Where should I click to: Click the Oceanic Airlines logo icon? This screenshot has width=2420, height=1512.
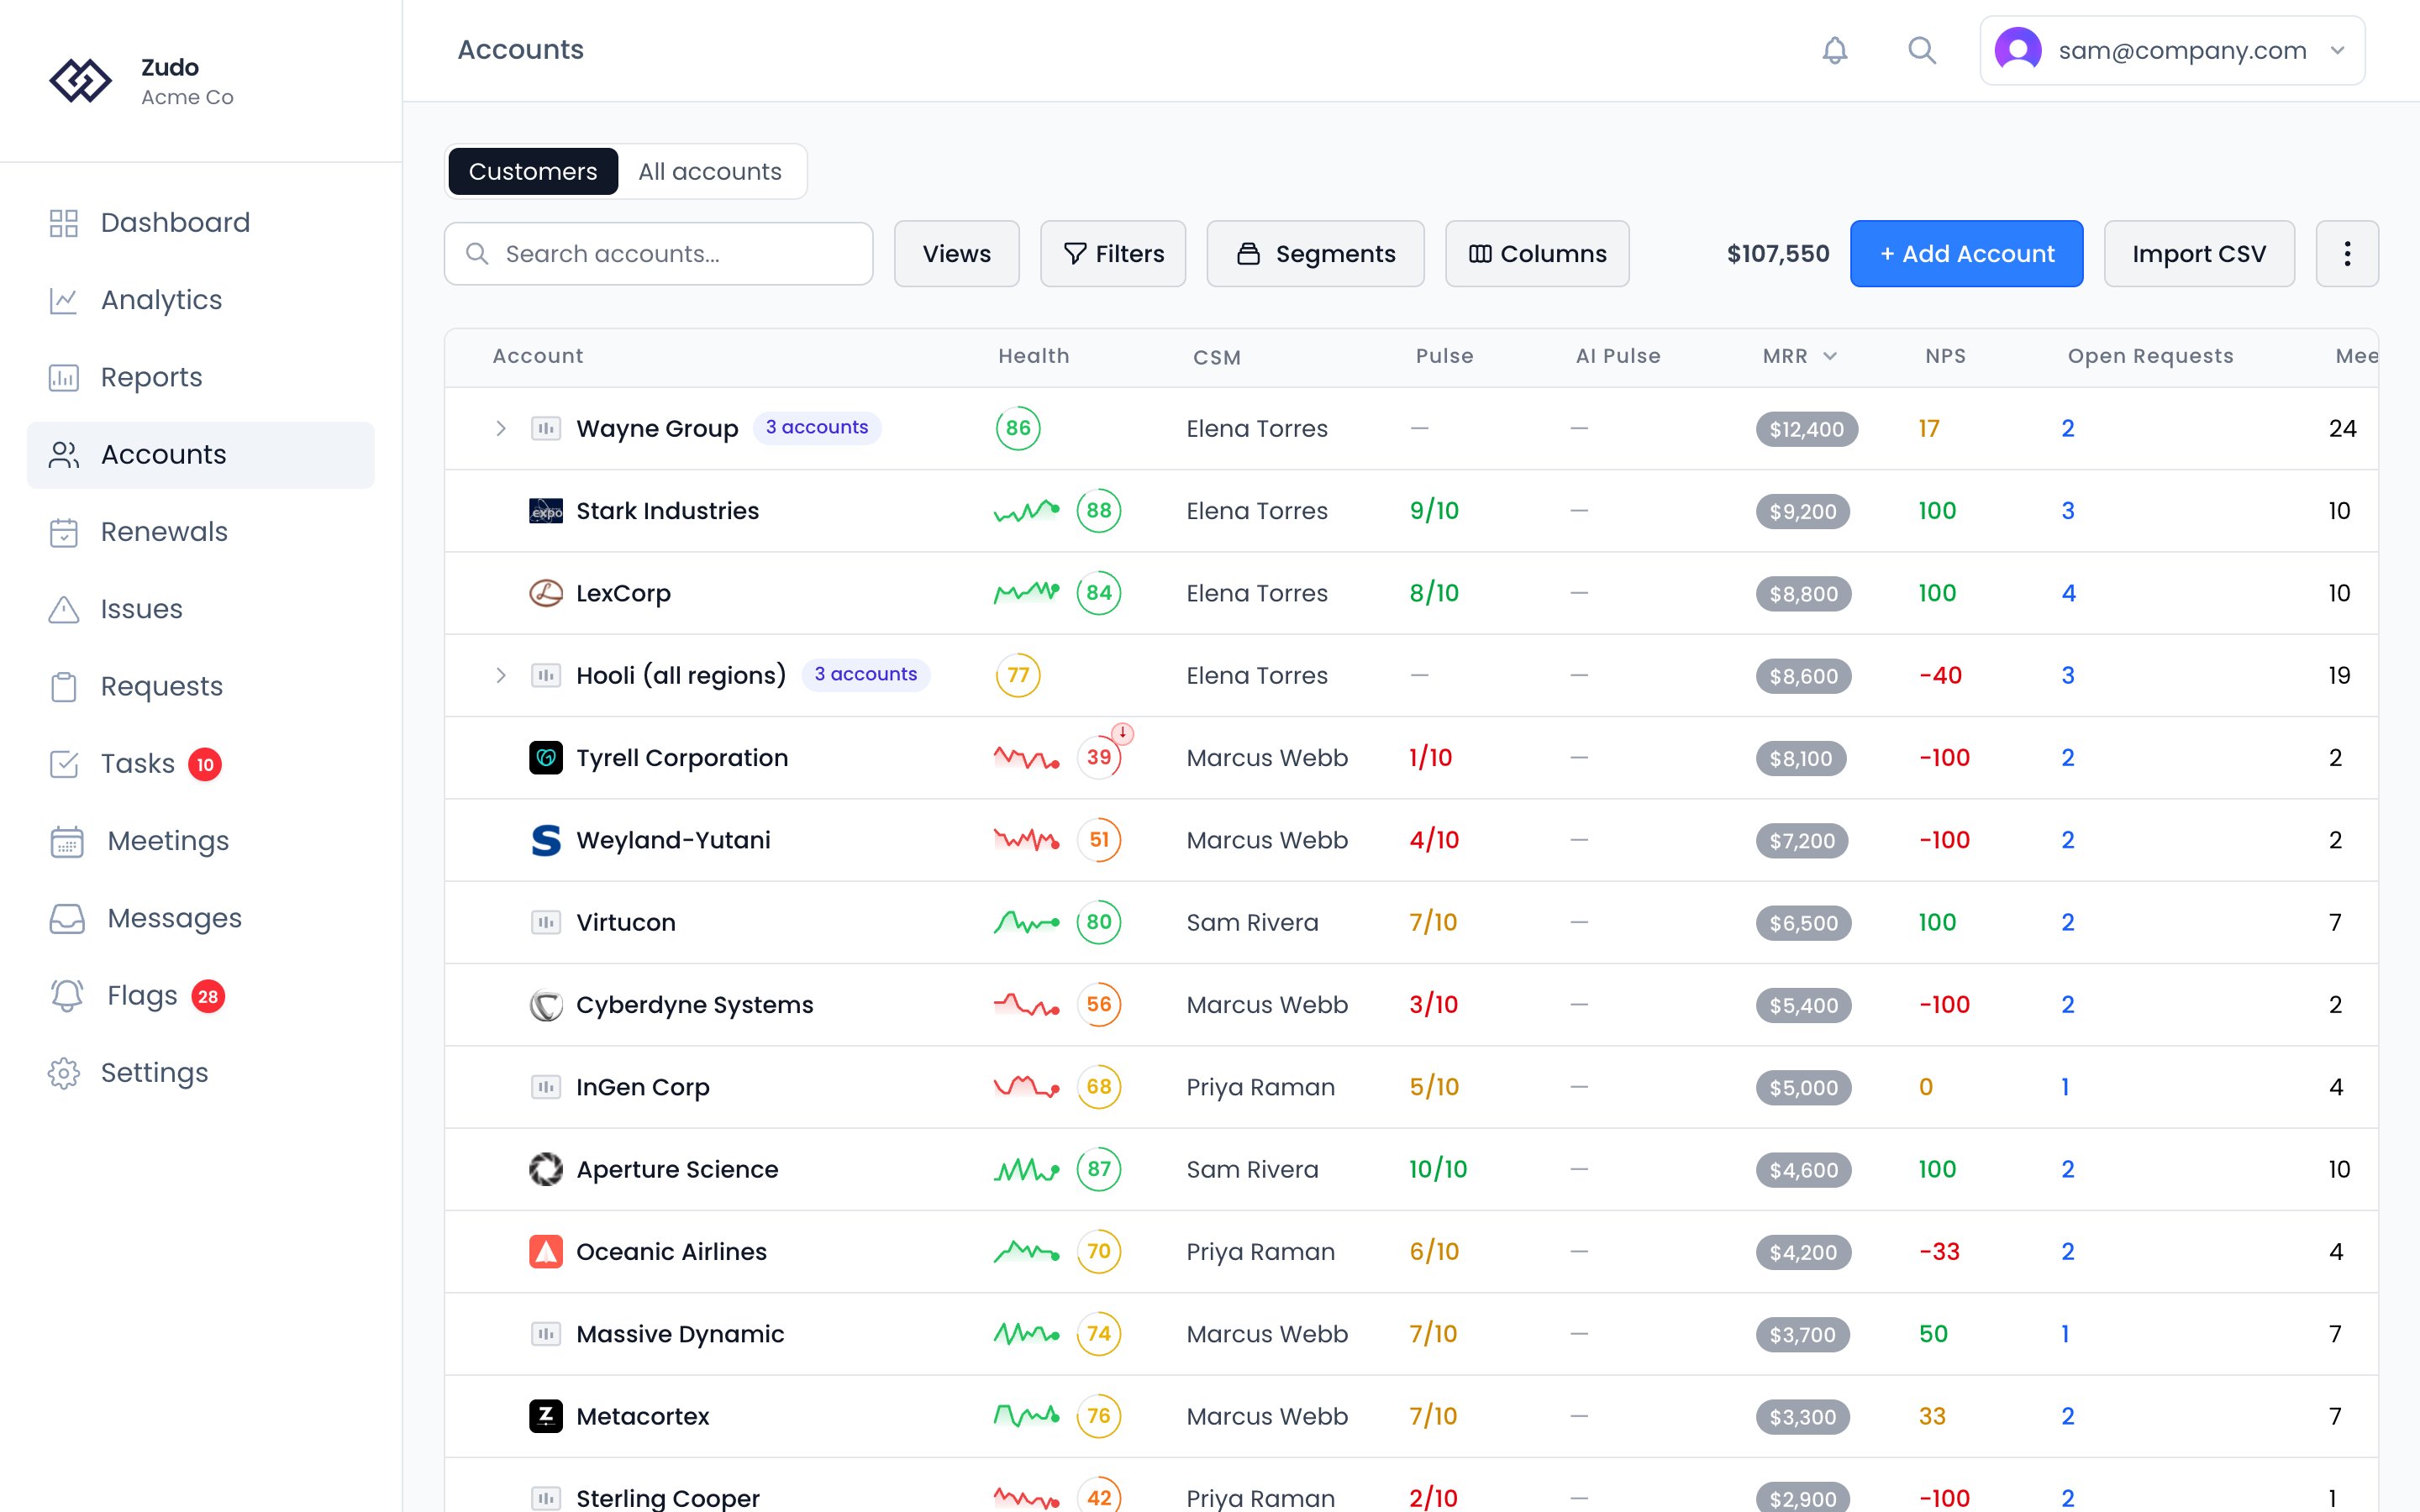coord(546,1252)
